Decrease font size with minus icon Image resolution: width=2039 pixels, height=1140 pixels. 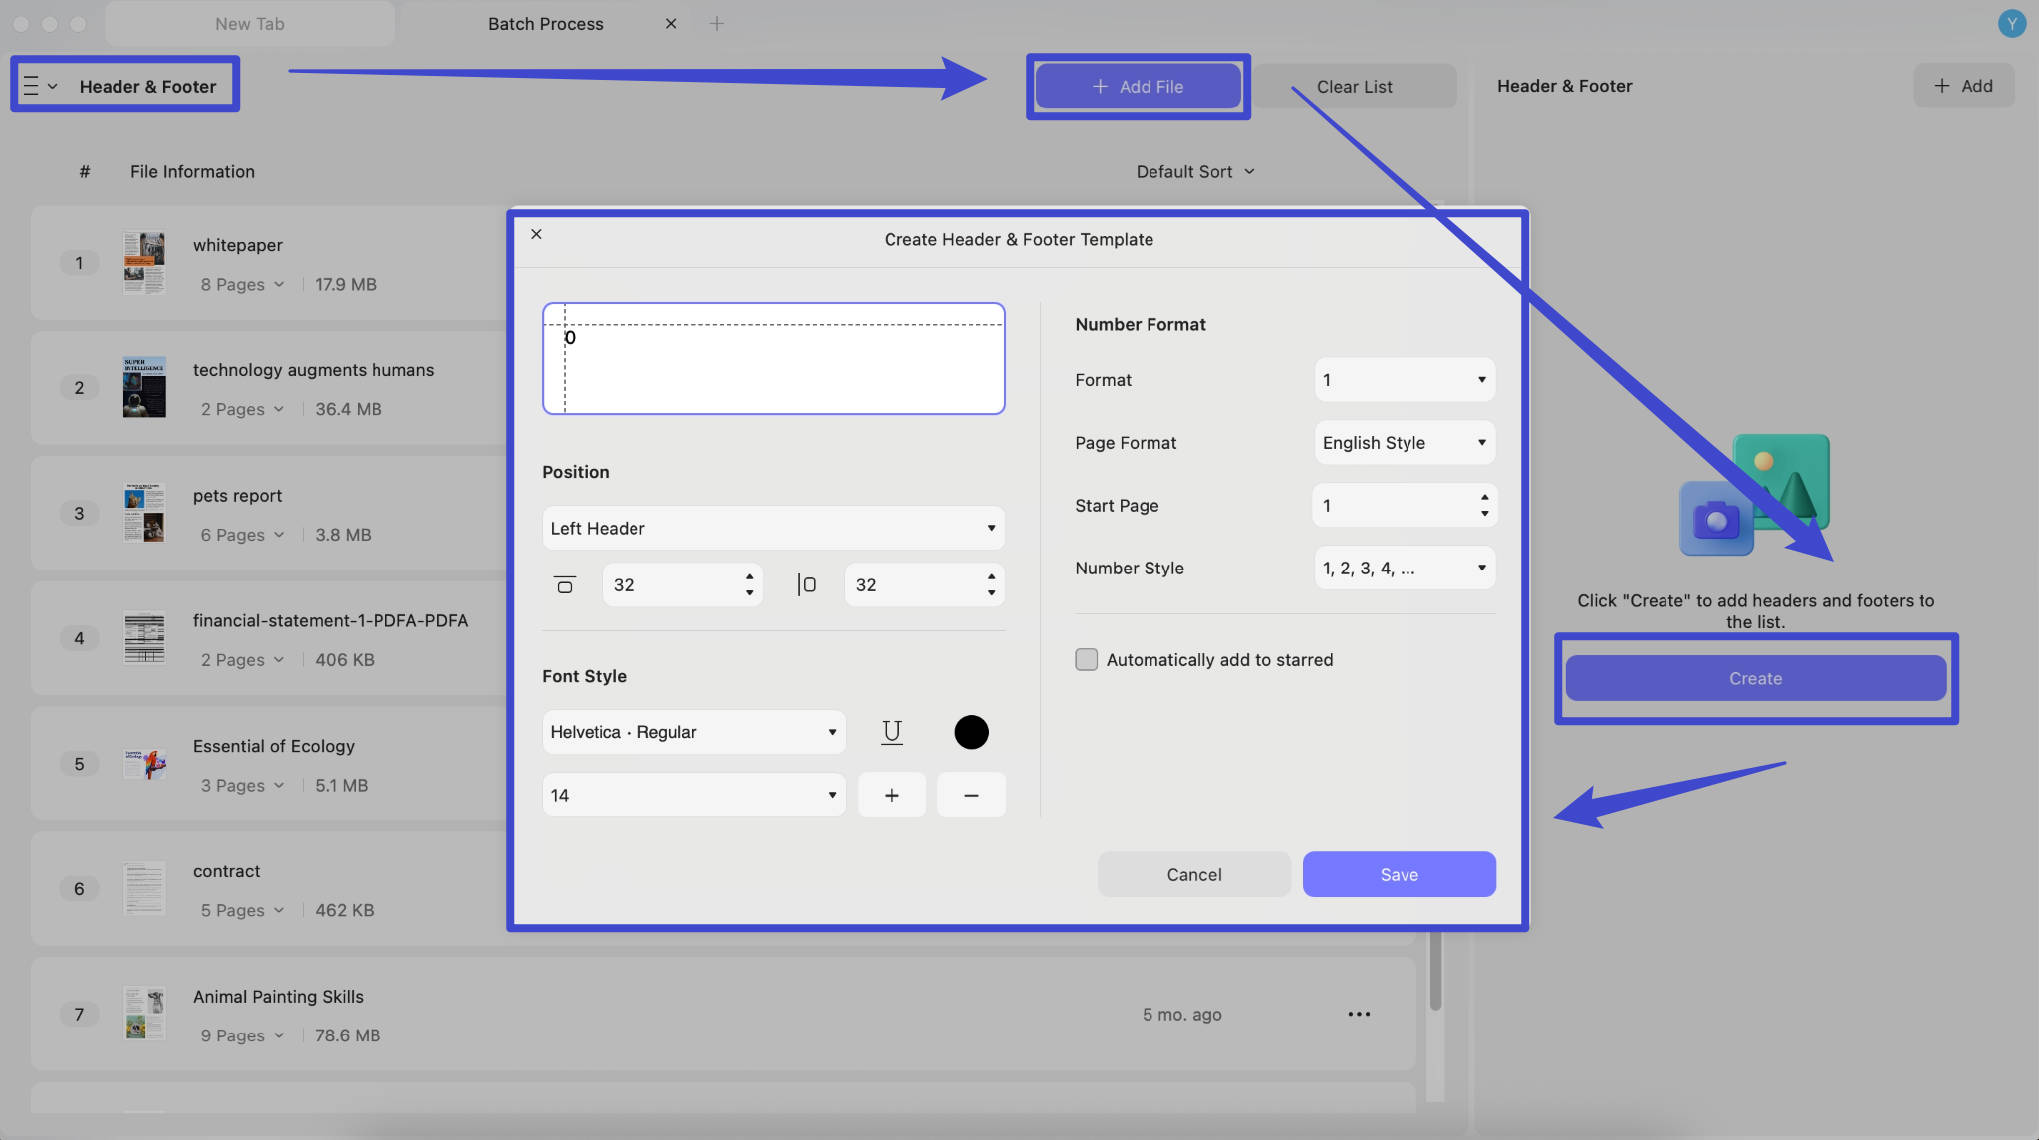tap(971, 795)
